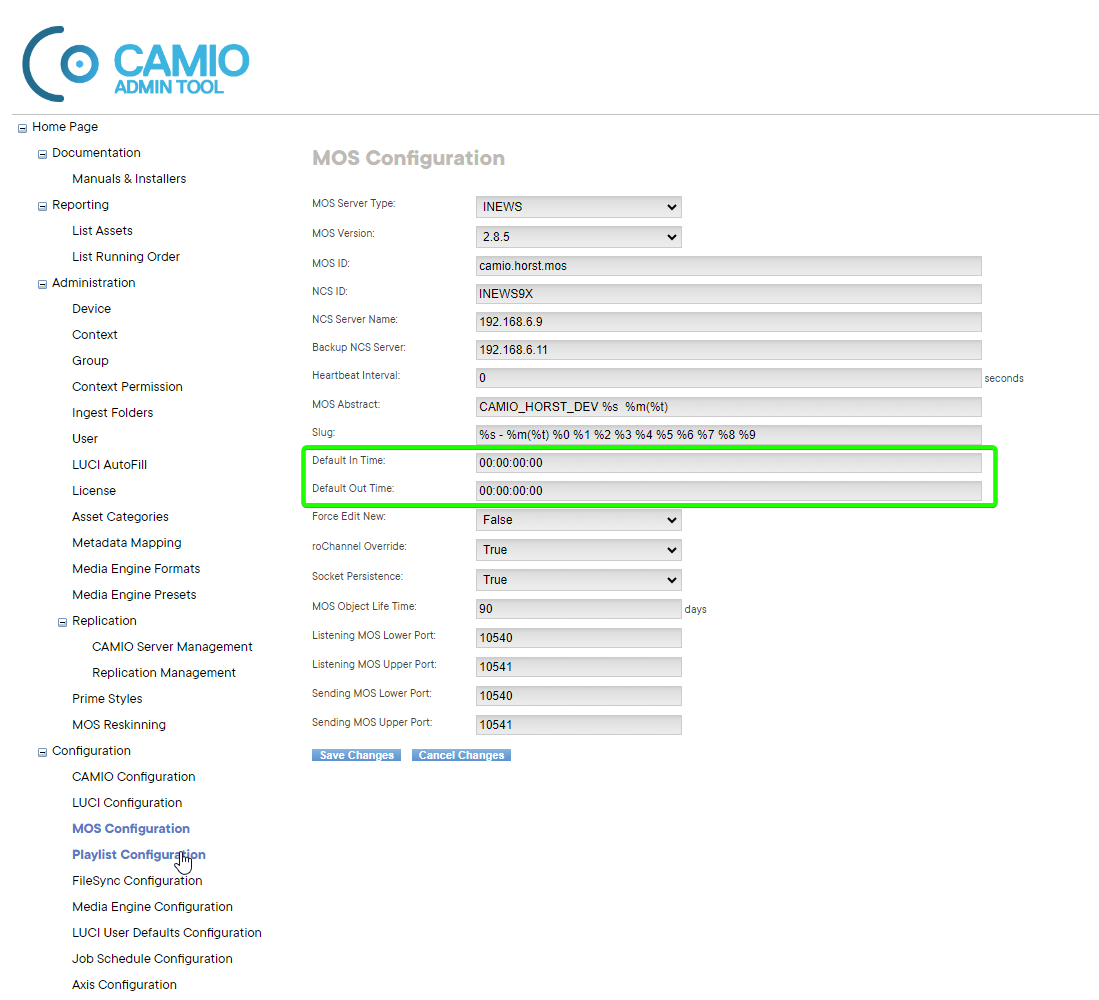Open Metadata Mapping page
The height and width of the screenshot is (1000, 1099).
126,542
